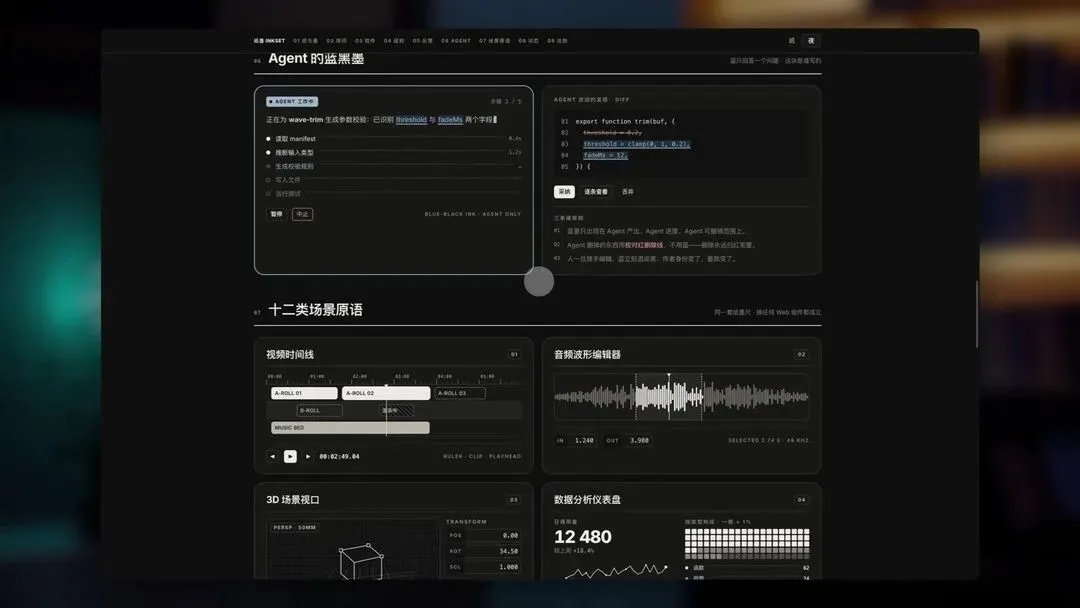Image resolution: width=1080 pixels, height=608 pixels.
Task: Switch theme to paper mode (纸)
Action: 792,41
